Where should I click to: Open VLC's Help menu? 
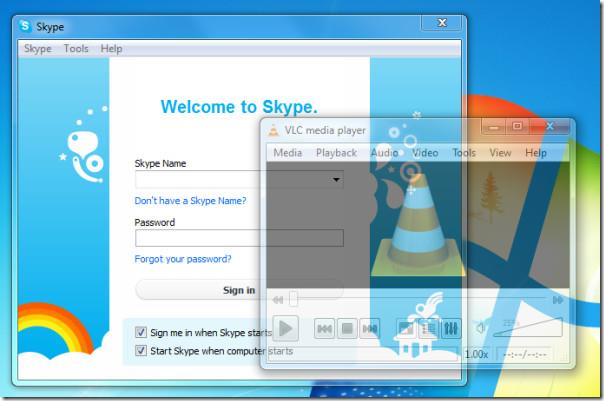point(536,153)
